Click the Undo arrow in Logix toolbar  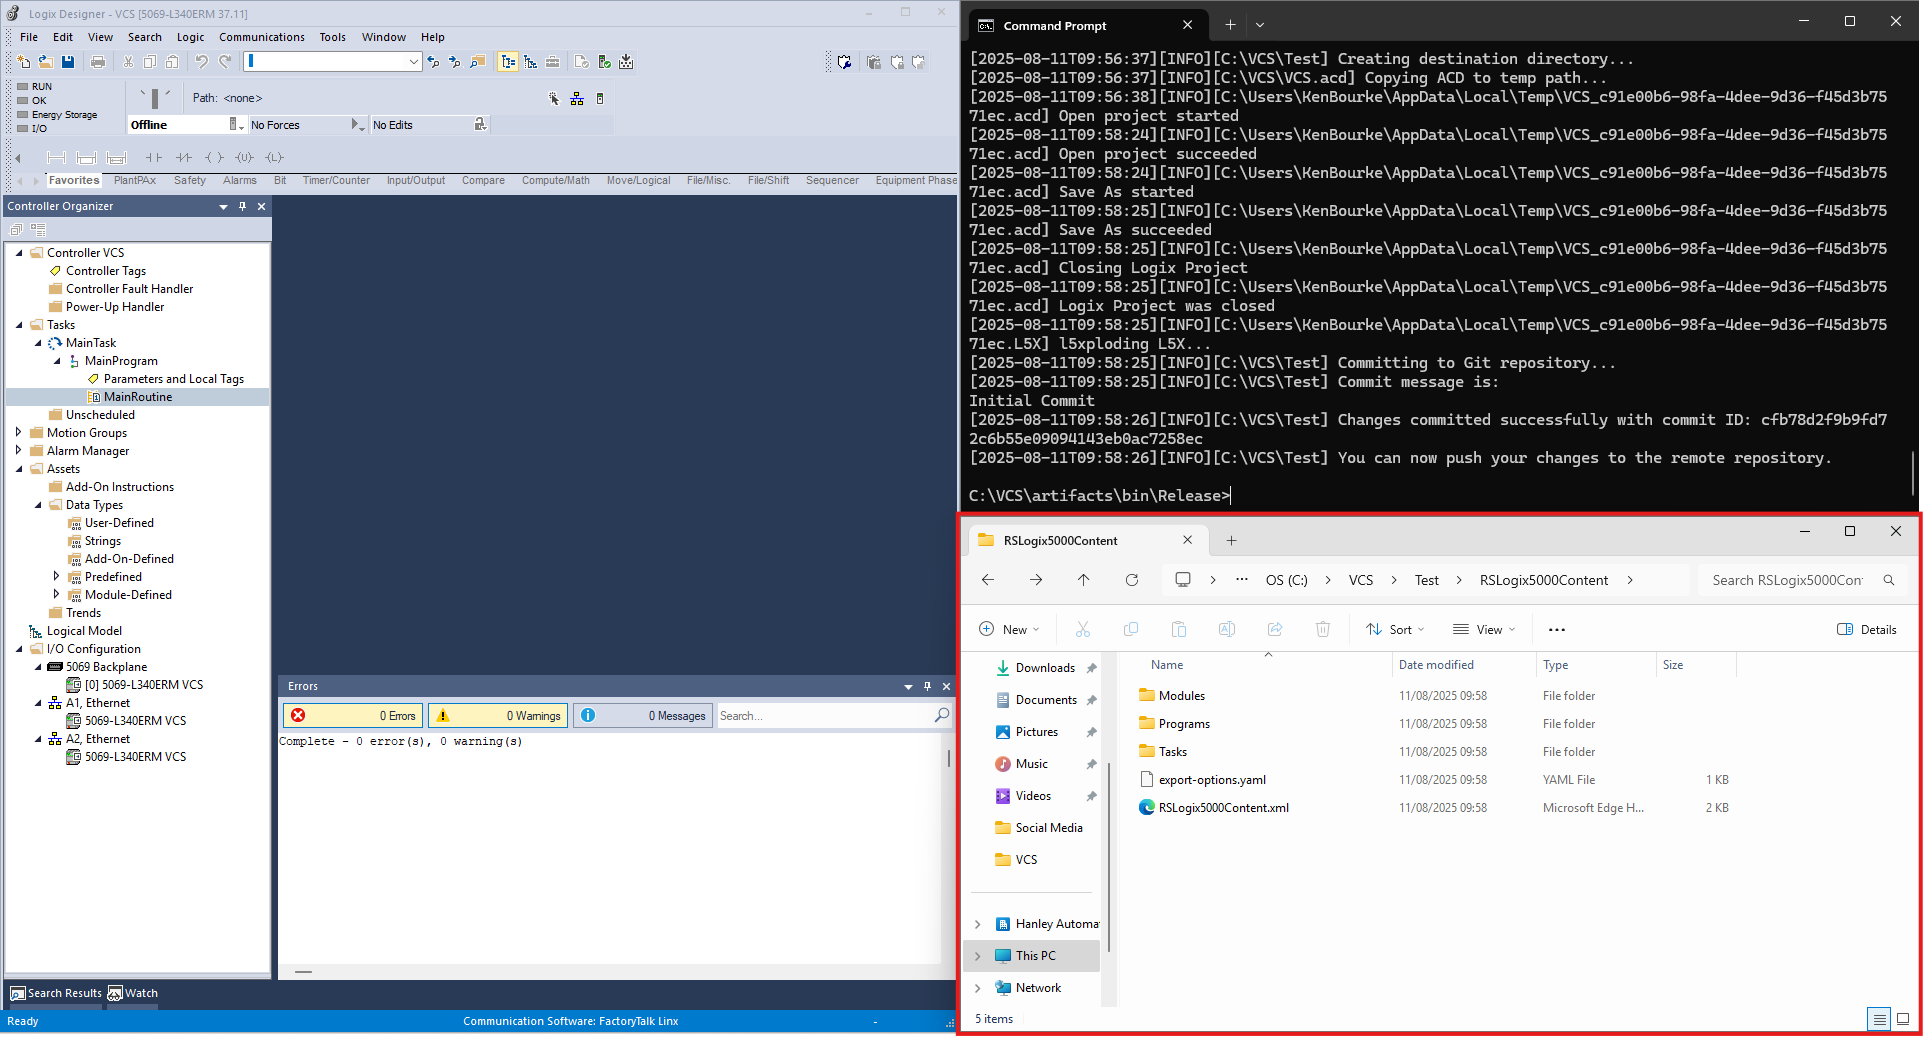coord(201,62)
